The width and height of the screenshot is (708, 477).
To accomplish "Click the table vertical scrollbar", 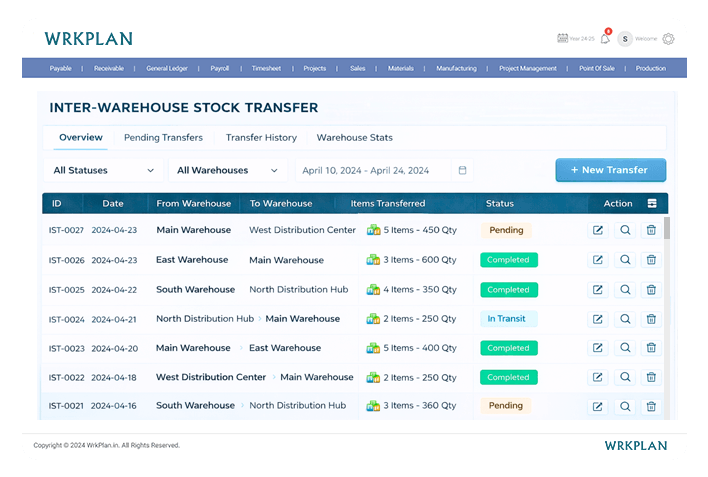I will [666, 228].
